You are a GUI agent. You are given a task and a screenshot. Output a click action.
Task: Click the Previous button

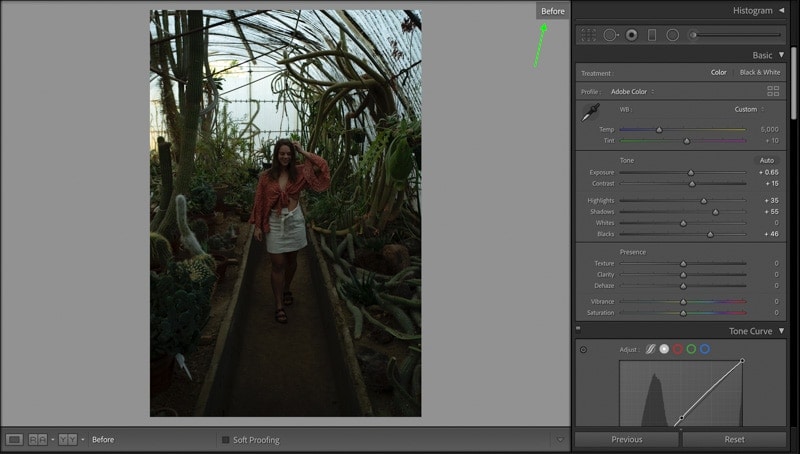click(627, 439)
